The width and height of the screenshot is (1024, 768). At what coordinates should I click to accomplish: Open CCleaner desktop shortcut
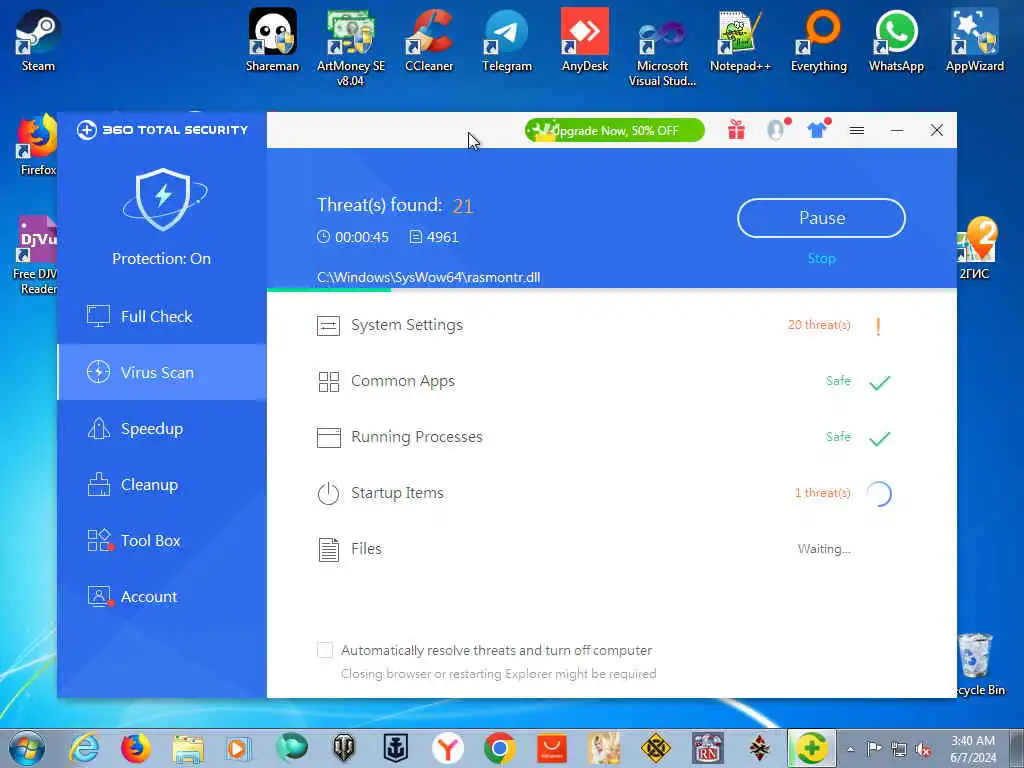pos(428,40)
